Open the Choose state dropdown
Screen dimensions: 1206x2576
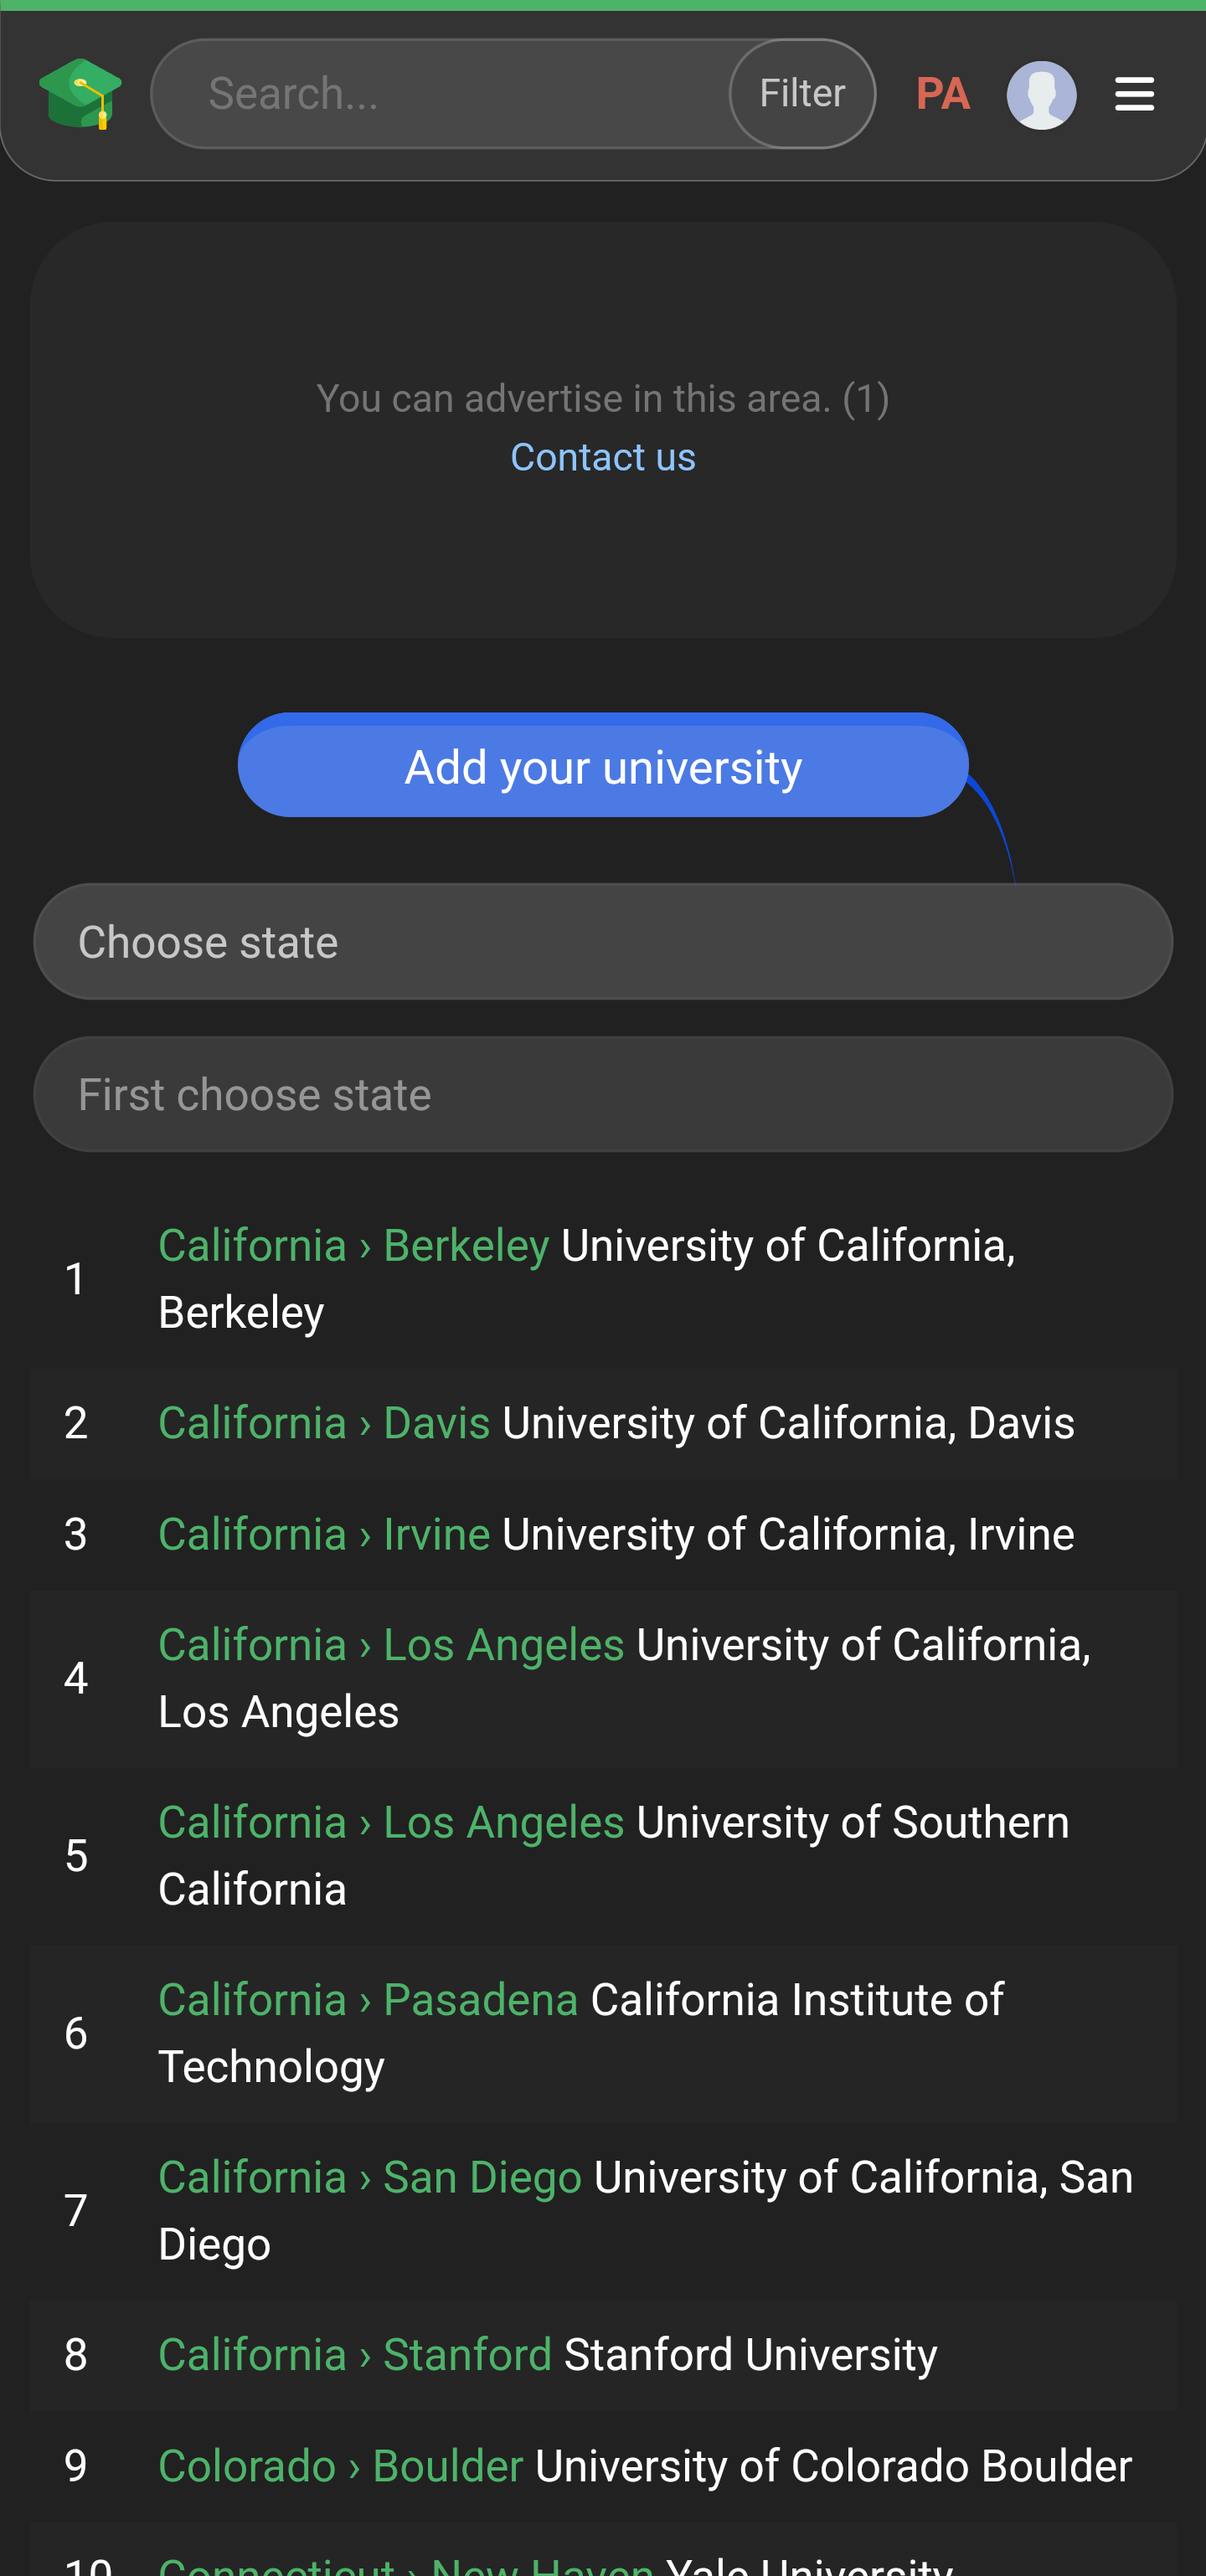[x=603, y=942]
